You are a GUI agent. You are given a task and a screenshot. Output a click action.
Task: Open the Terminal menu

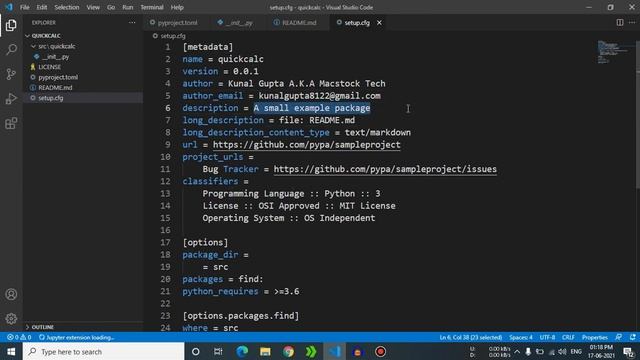coord(152,7)
